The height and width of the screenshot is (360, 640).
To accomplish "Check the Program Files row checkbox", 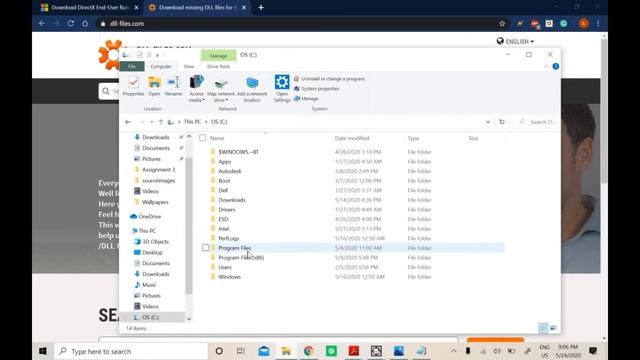I will [205, 248].
